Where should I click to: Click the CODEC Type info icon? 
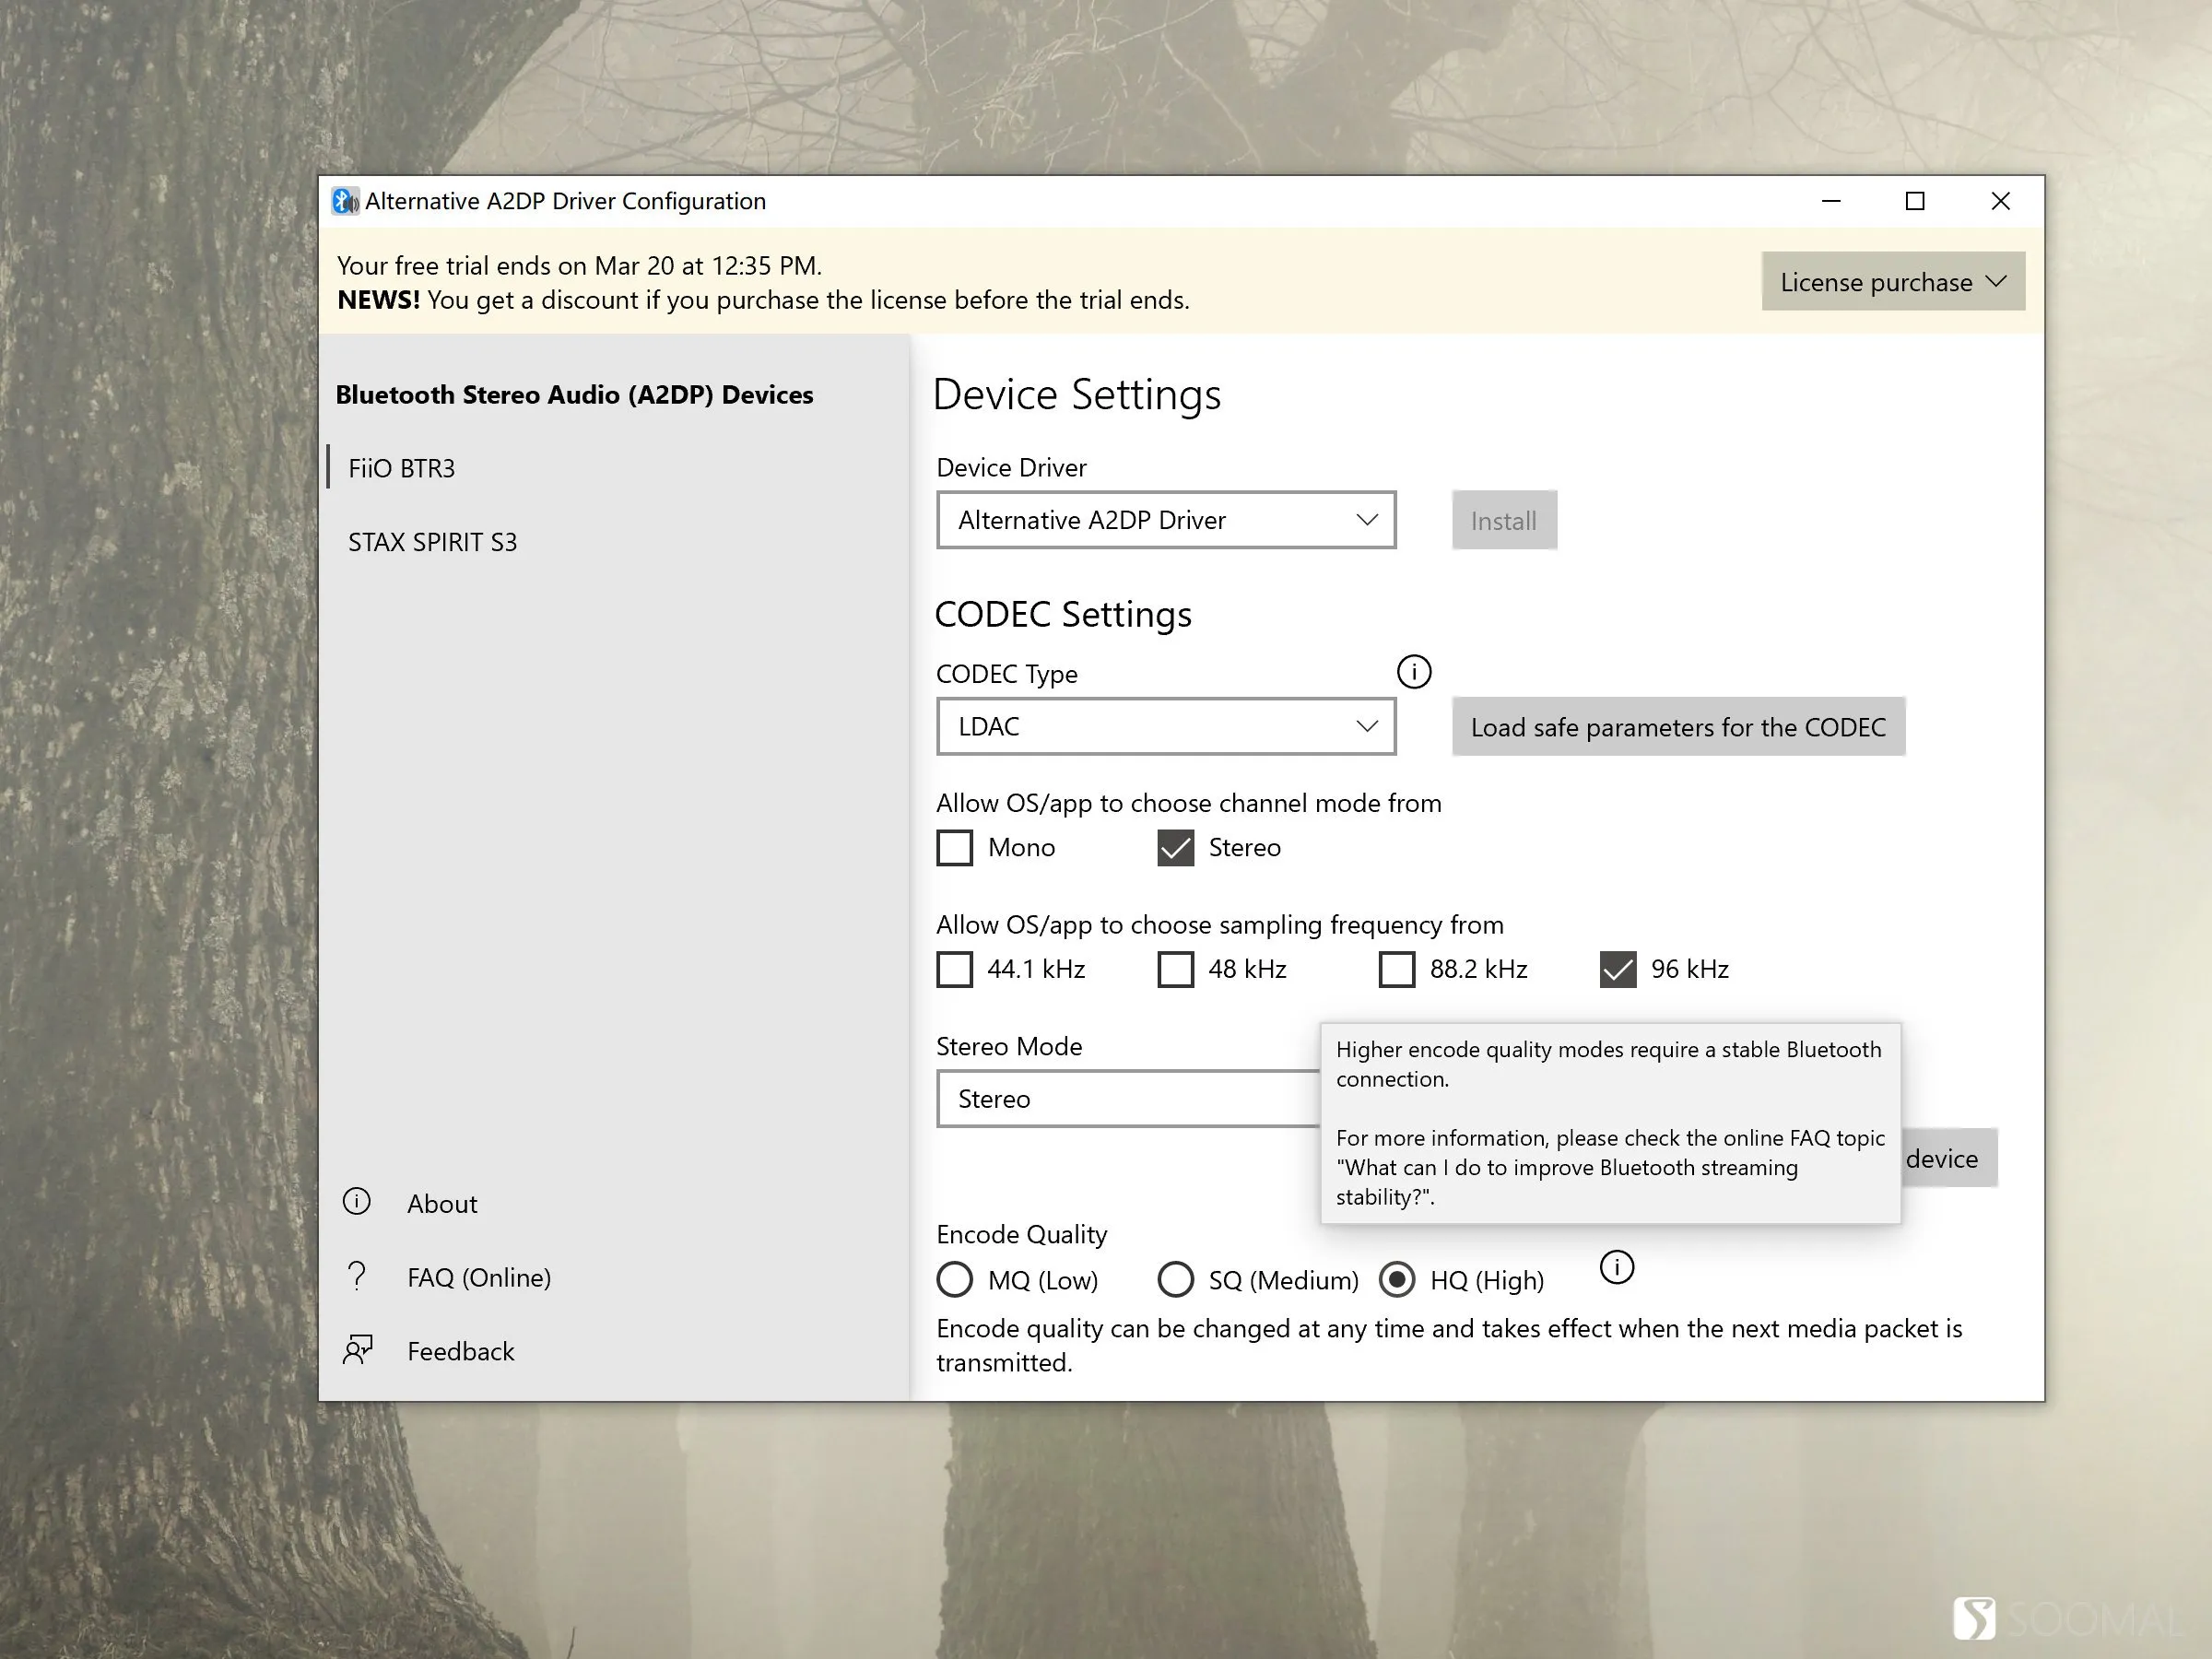click(x=1414, y=672)
